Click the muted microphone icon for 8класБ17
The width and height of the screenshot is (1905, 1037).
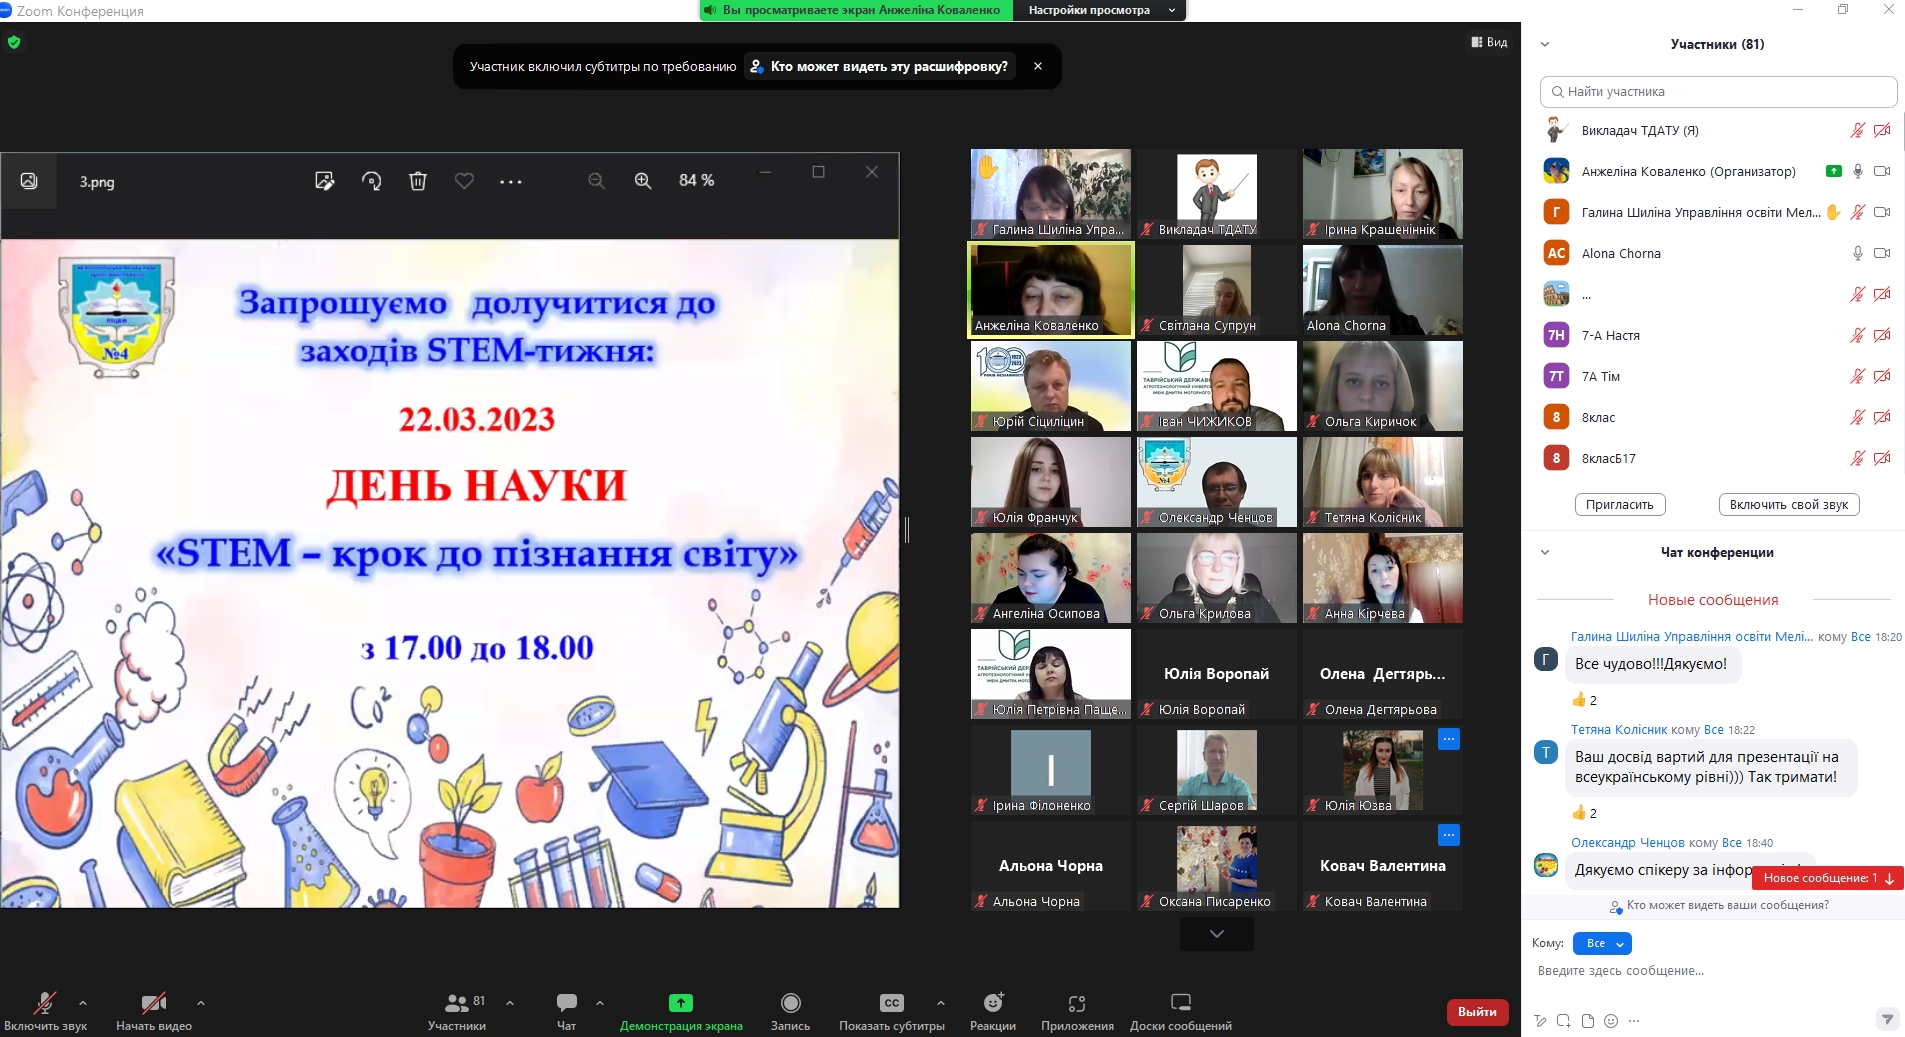pyautogui.click(x=1857, y=458)
